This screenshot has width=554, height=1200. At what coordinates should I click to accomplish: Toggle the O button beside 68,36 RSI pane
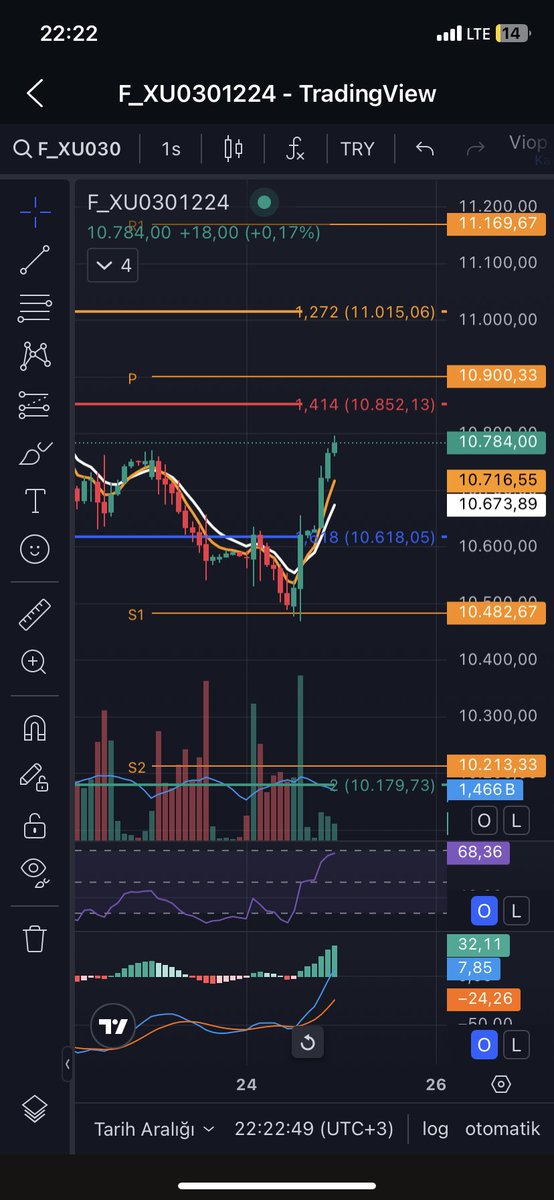pyautogui.click(x=484, y=911)
